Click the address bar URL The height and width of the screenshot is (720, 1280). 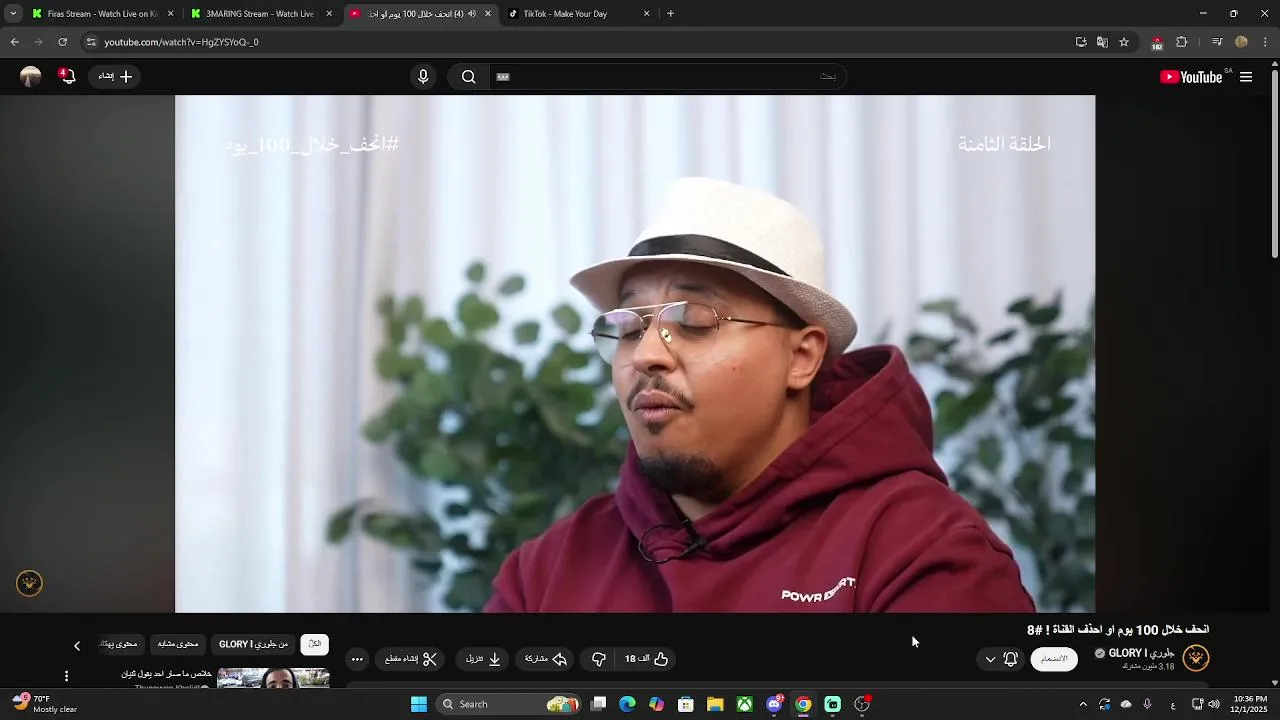click(x=181, y=42)
